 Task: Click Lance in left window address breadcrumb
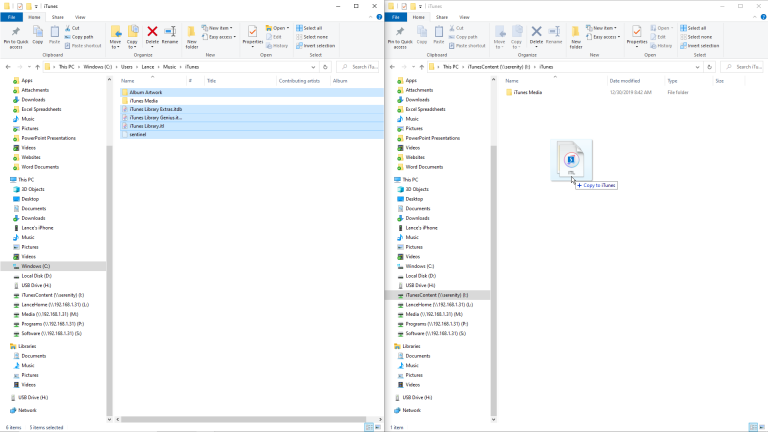click(x=147, y=67)
